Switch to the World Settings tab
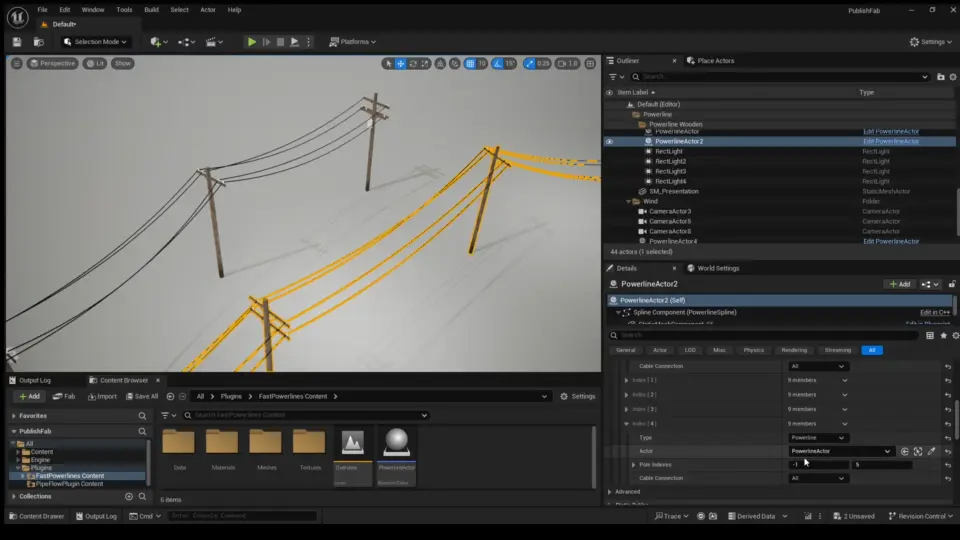 pos(718,268)
